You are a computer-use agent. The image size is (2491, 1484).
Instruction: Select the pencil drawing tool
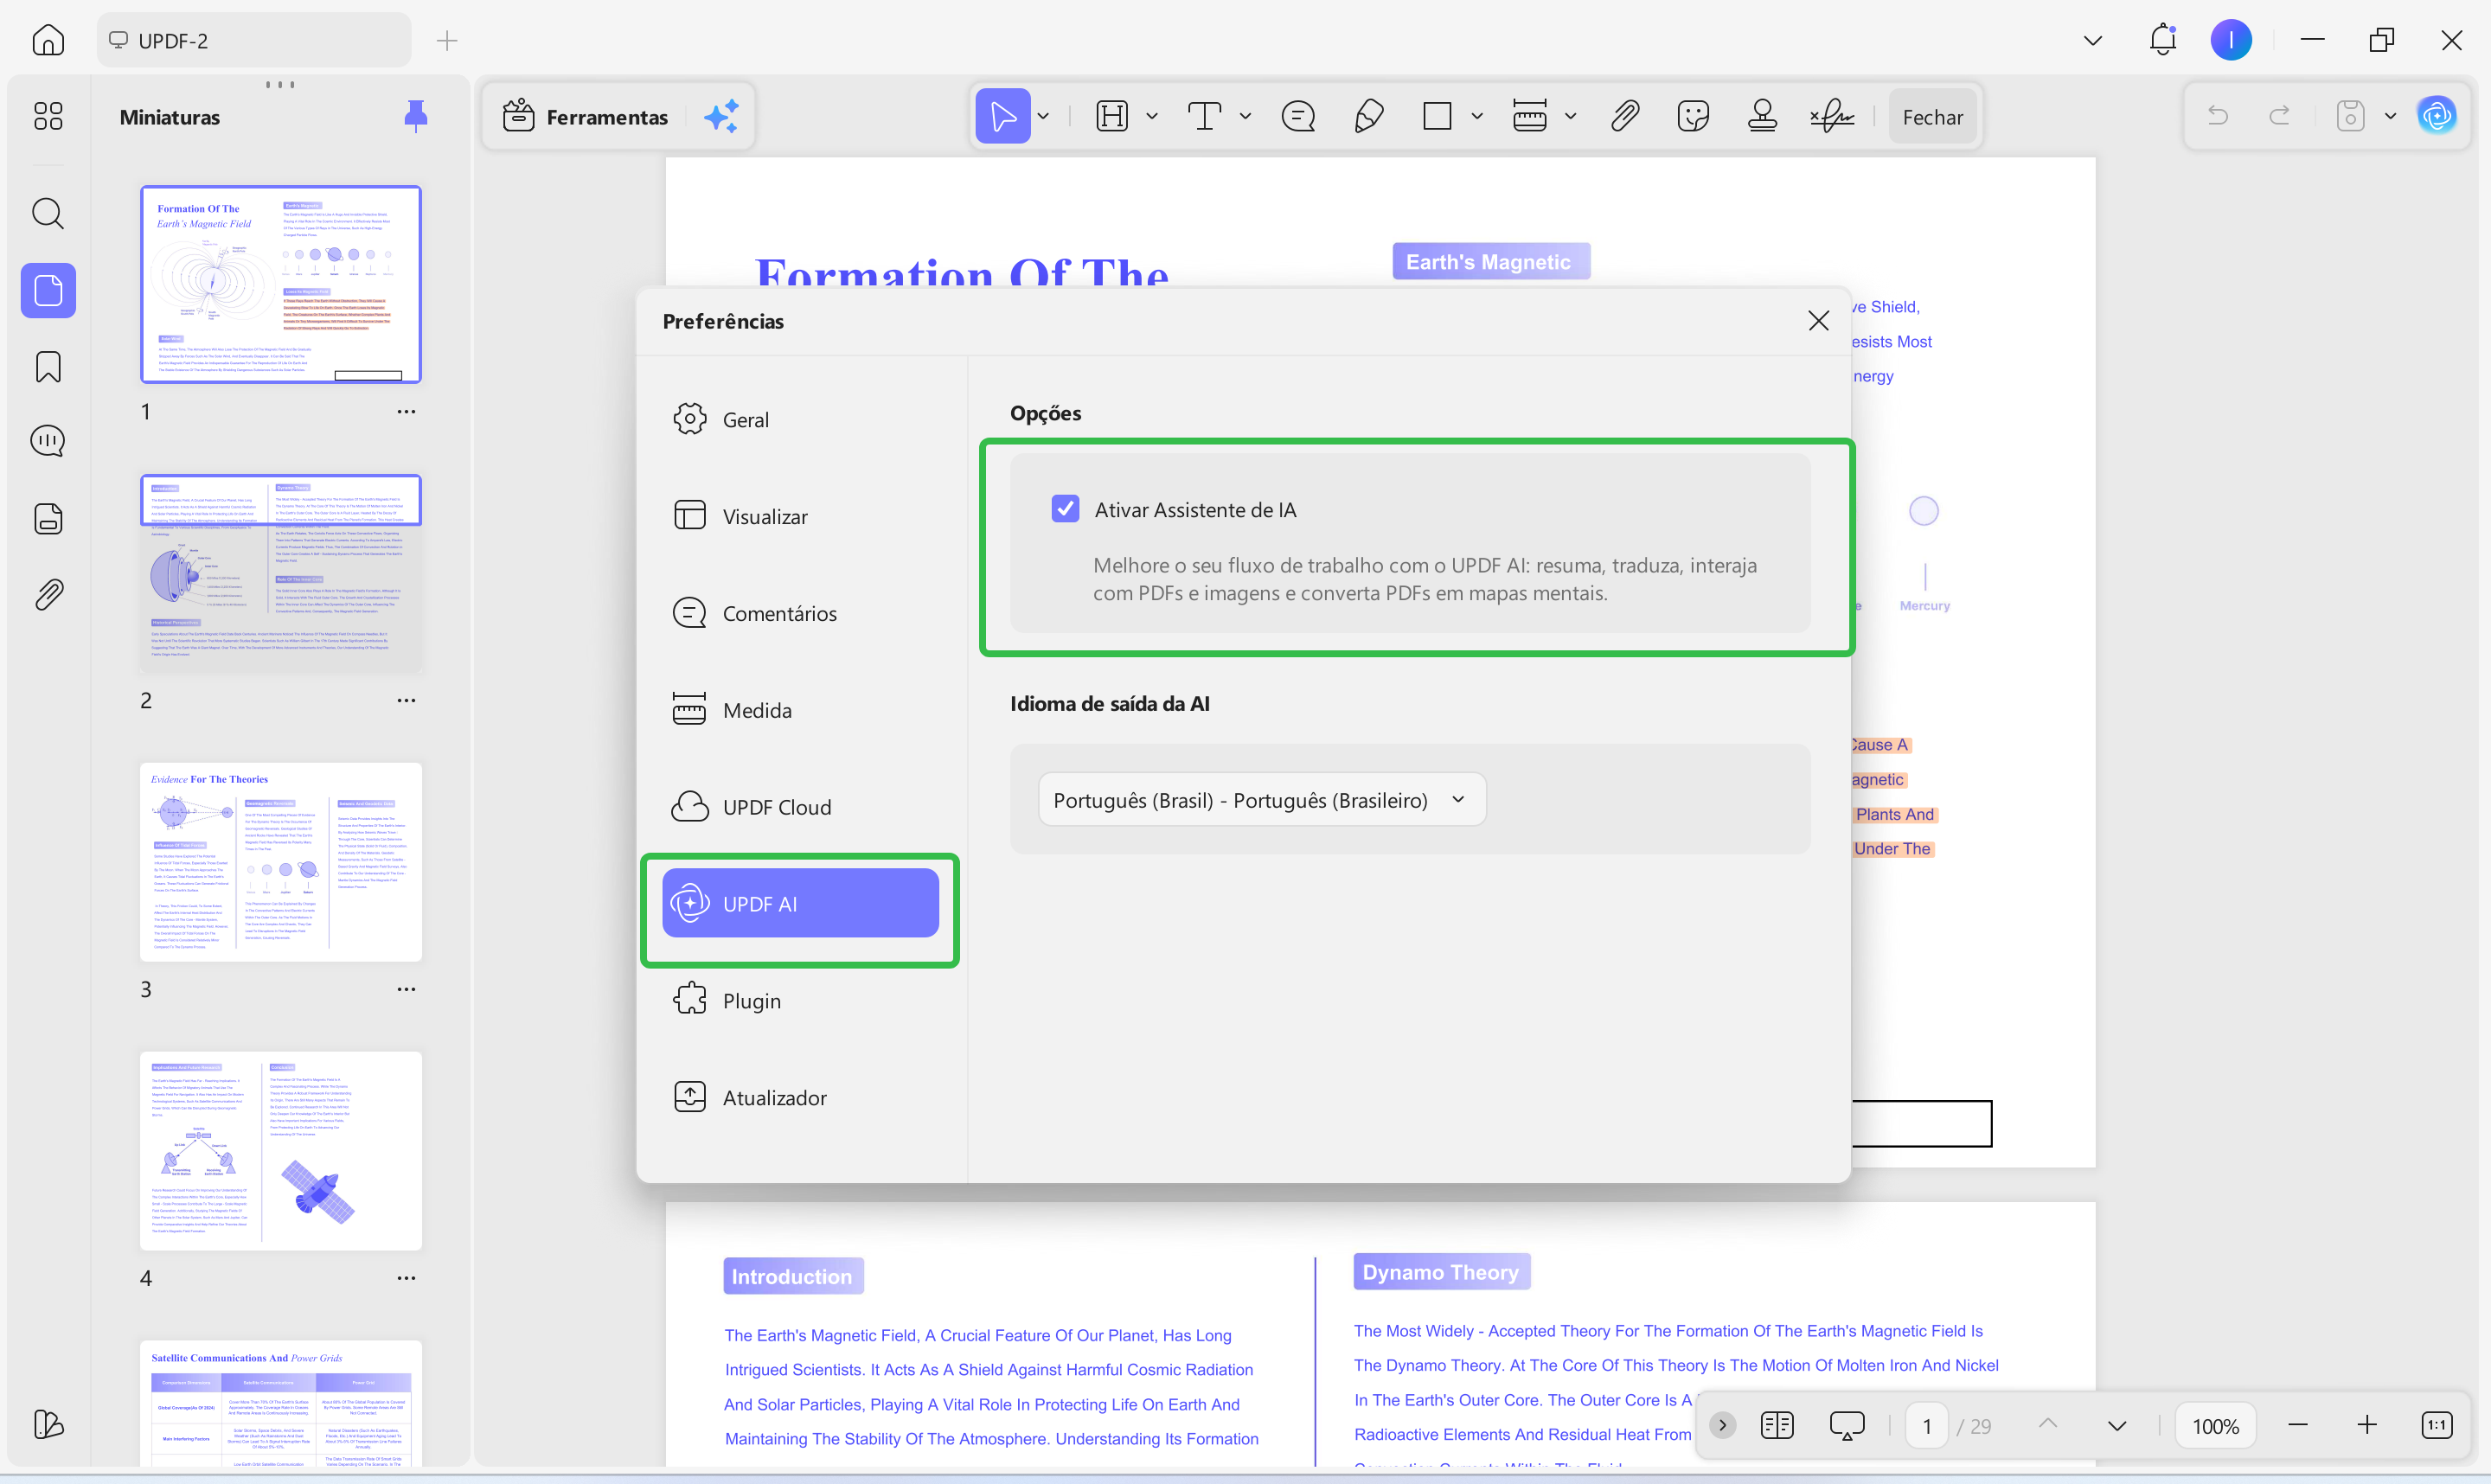tap(1368, 116)
